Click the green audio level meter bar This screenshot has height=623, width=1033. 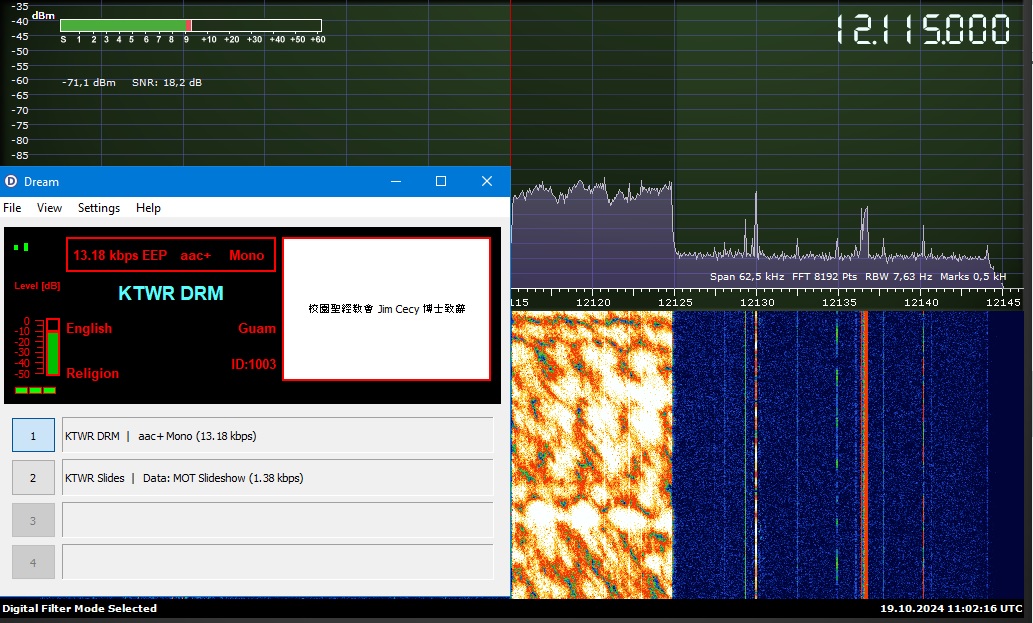(x=53, y=348)
